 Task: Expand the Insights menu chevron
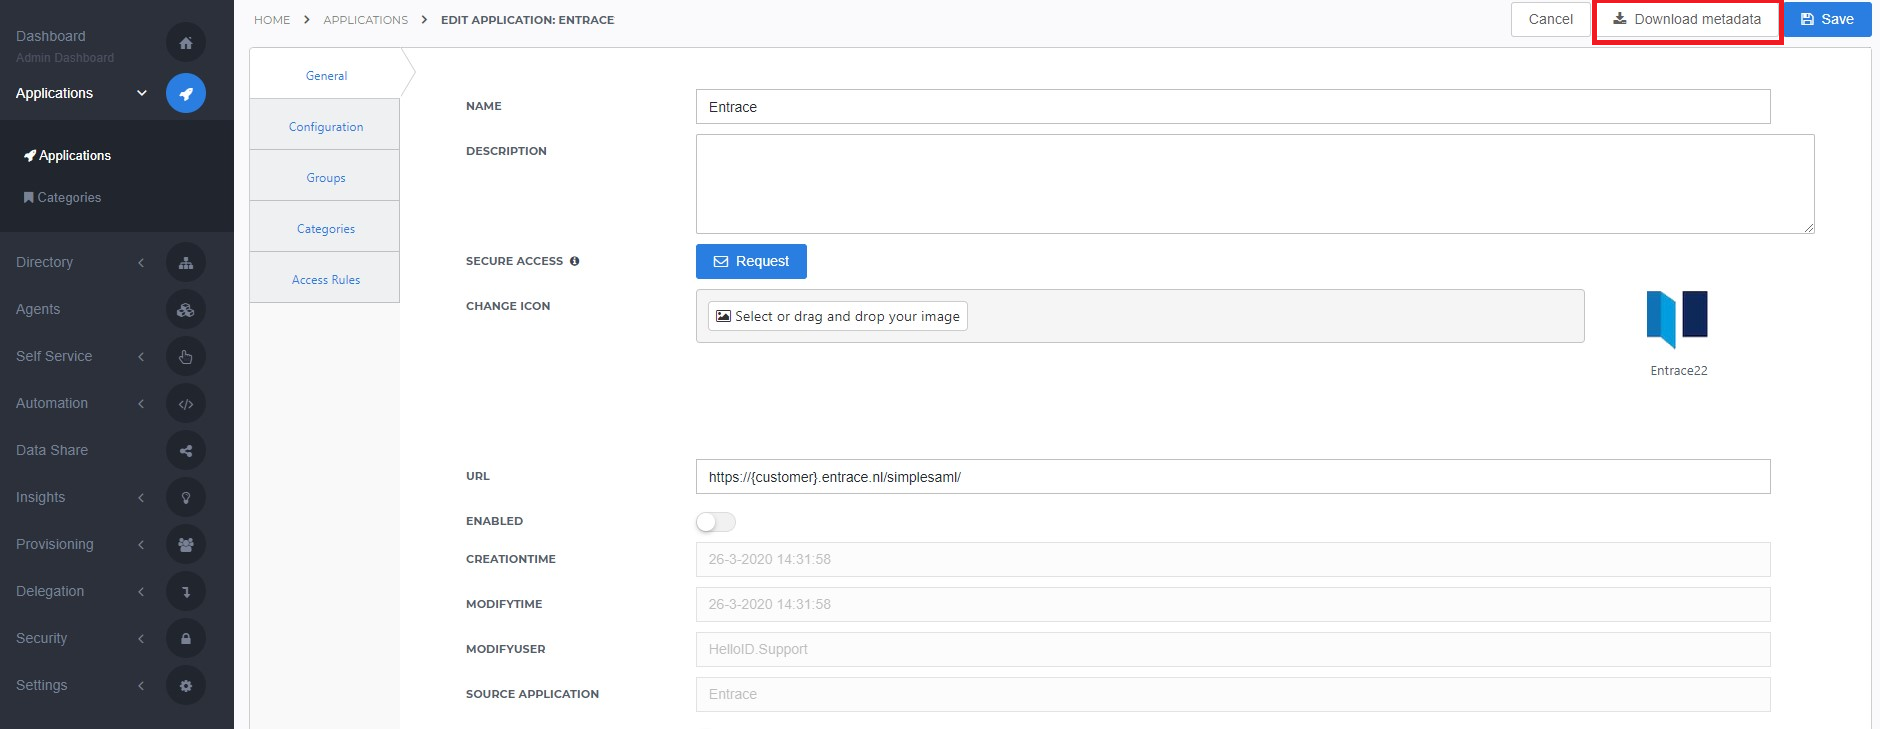[x=141, y=498]
